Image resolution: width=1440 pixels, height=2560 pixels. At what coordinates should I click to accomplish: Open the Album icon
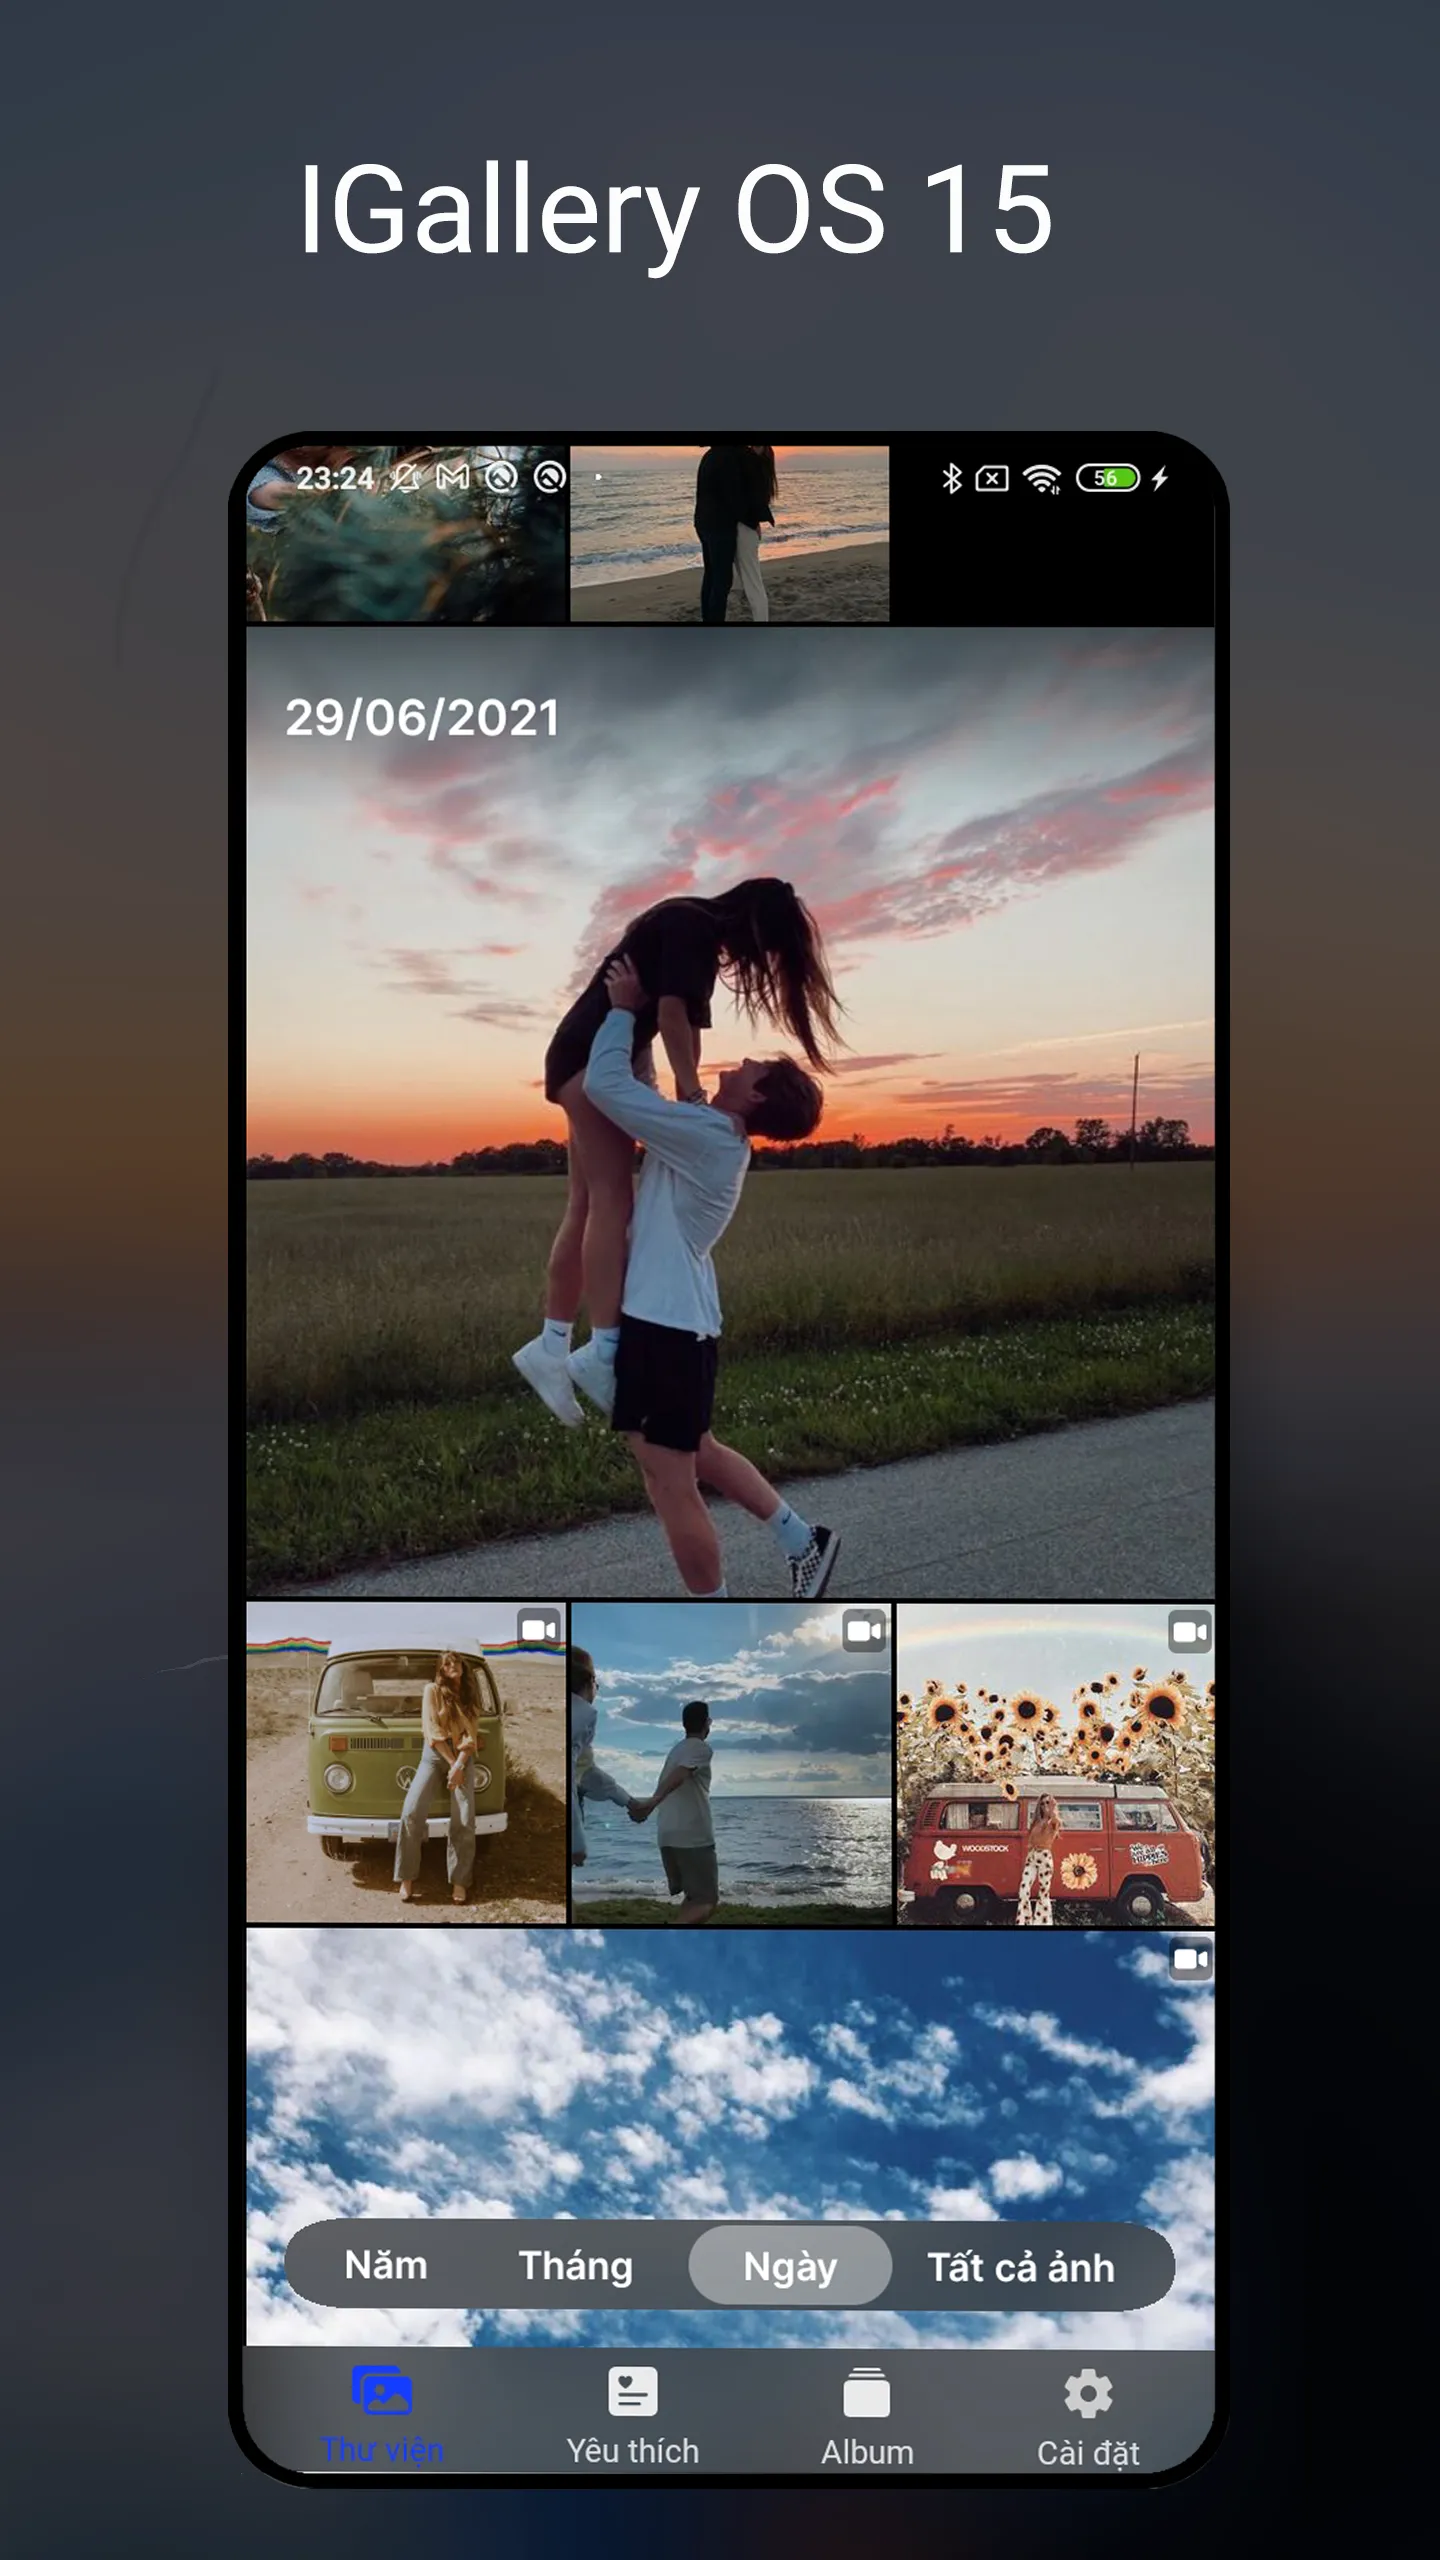coord(866,2392)
